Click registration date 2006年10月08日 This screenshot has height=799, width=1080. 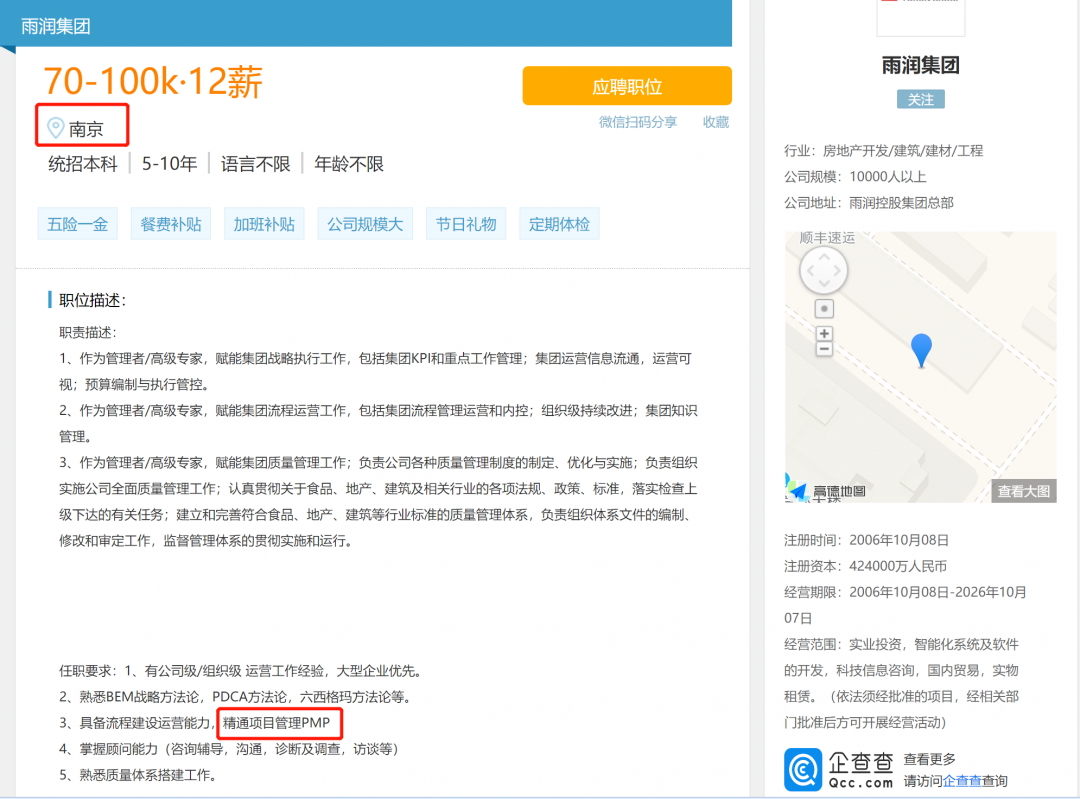tap(899, 540)
